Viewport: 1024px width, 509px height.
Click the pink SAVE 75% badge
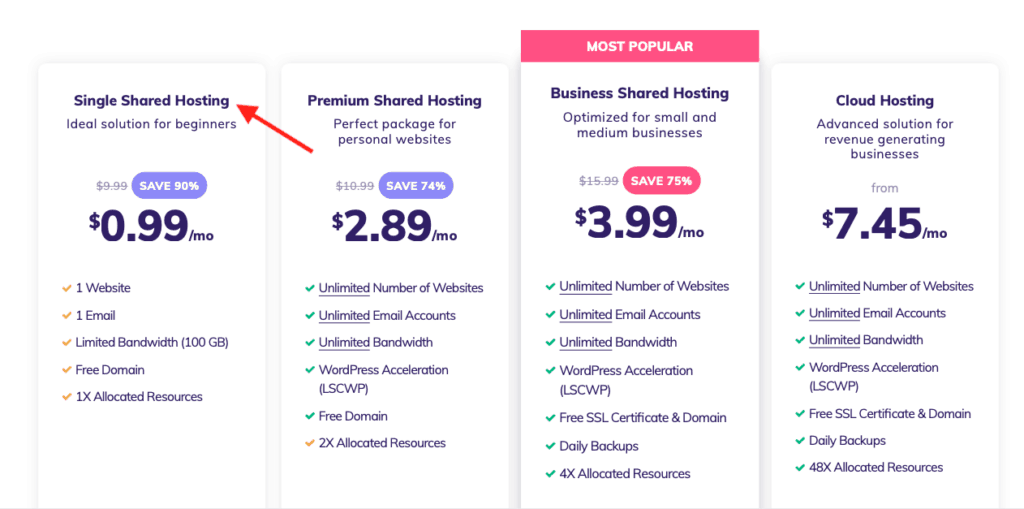[662, 181]
